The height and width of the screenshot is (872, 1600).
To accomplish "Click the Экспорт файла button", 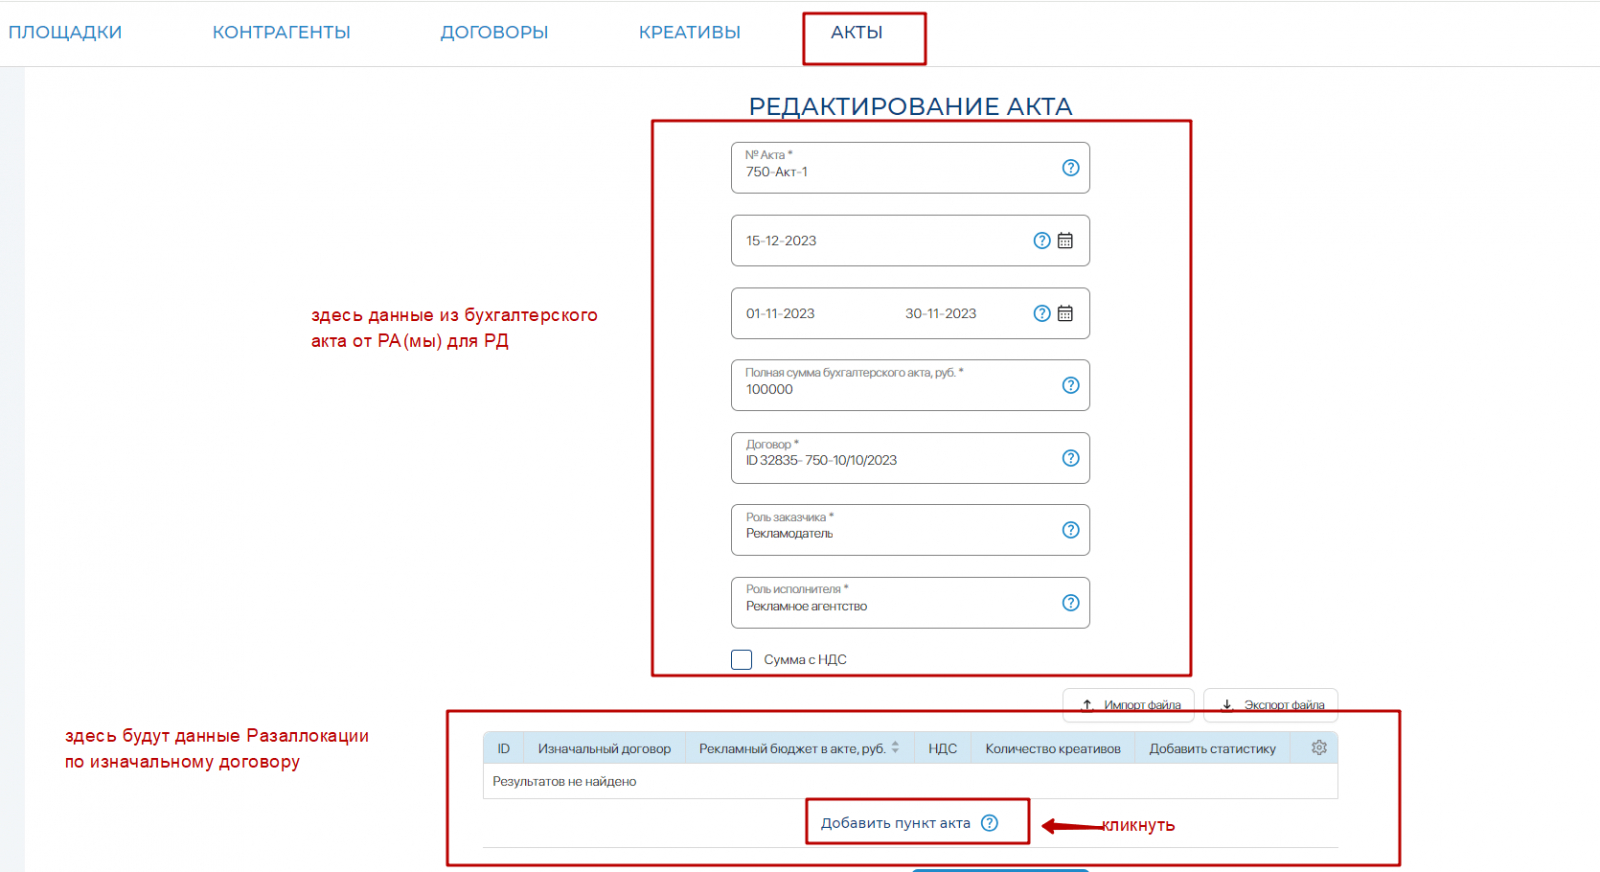I will click(x=1271, y=705).
